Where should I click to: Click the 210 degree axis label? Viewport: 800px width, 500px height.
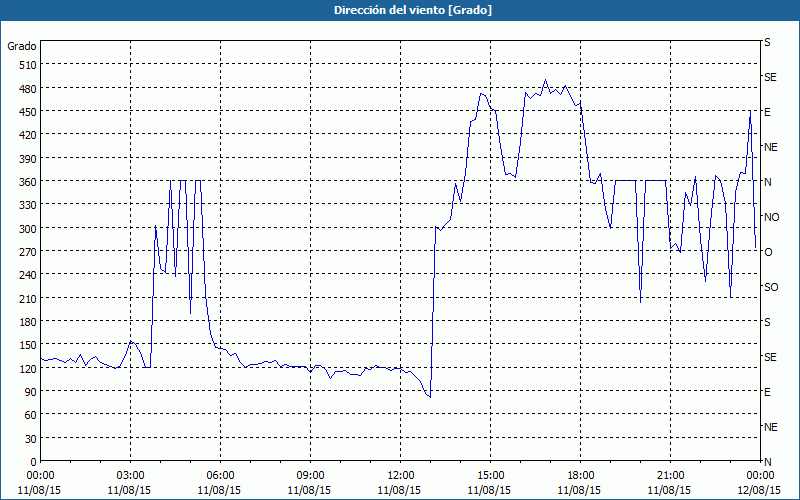tap(29, 299)
